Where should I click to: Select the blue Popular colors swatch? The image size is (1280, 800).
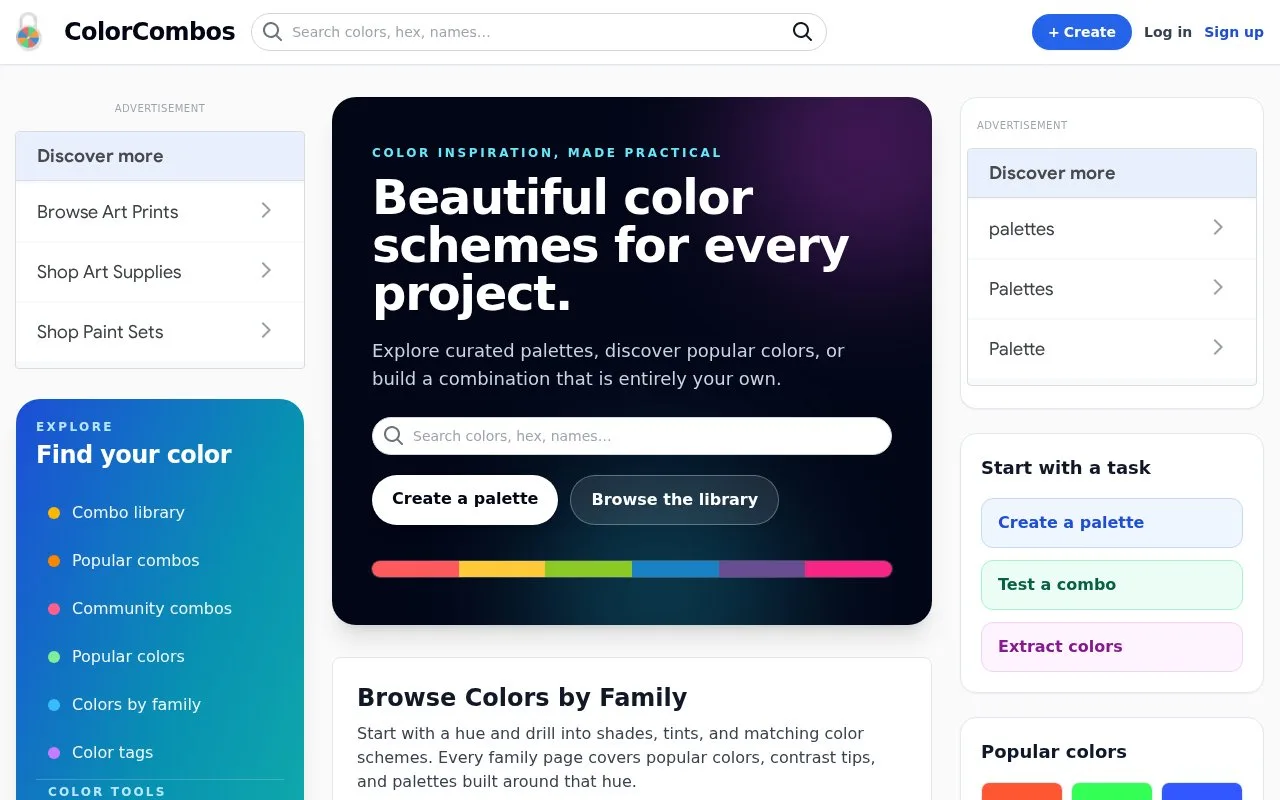tap(1201, 791)
